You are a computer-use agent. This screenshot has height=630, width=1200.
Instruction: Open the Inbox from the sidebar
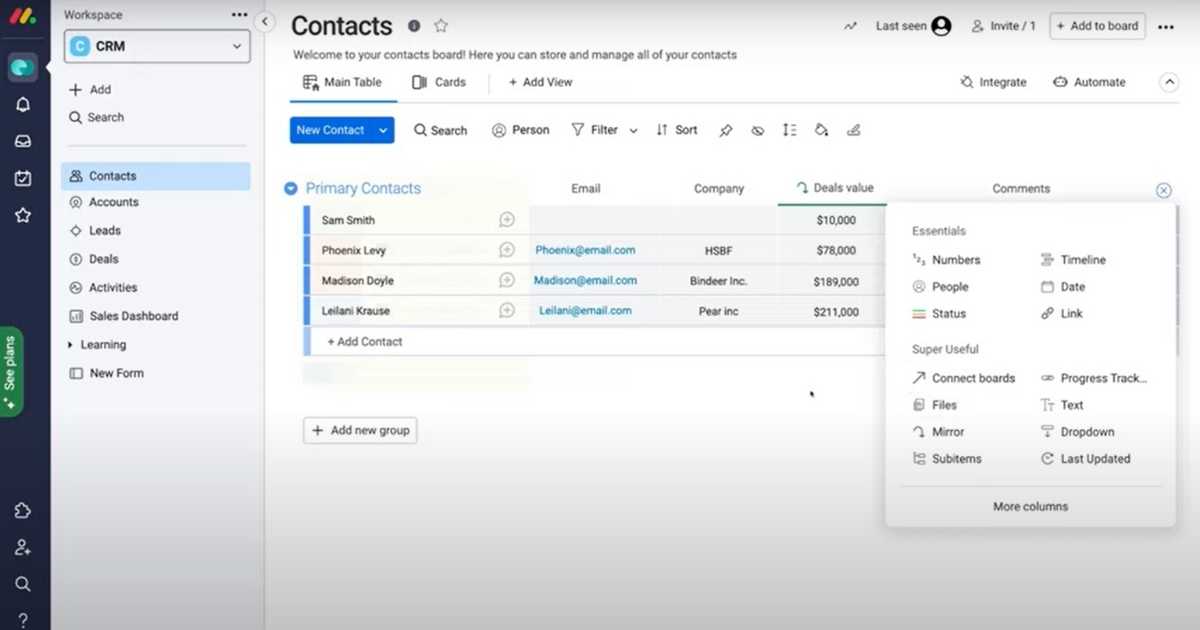[x=23, y=140]
